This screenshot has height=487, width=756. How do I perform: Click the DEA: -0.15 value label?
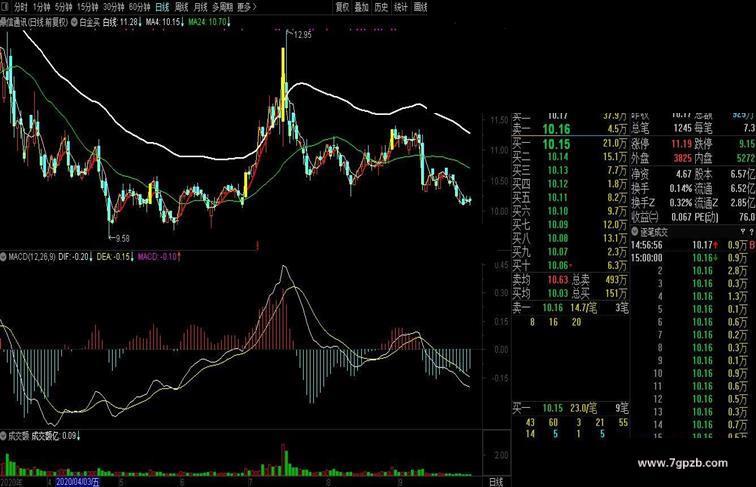click(x=115, y=257)
